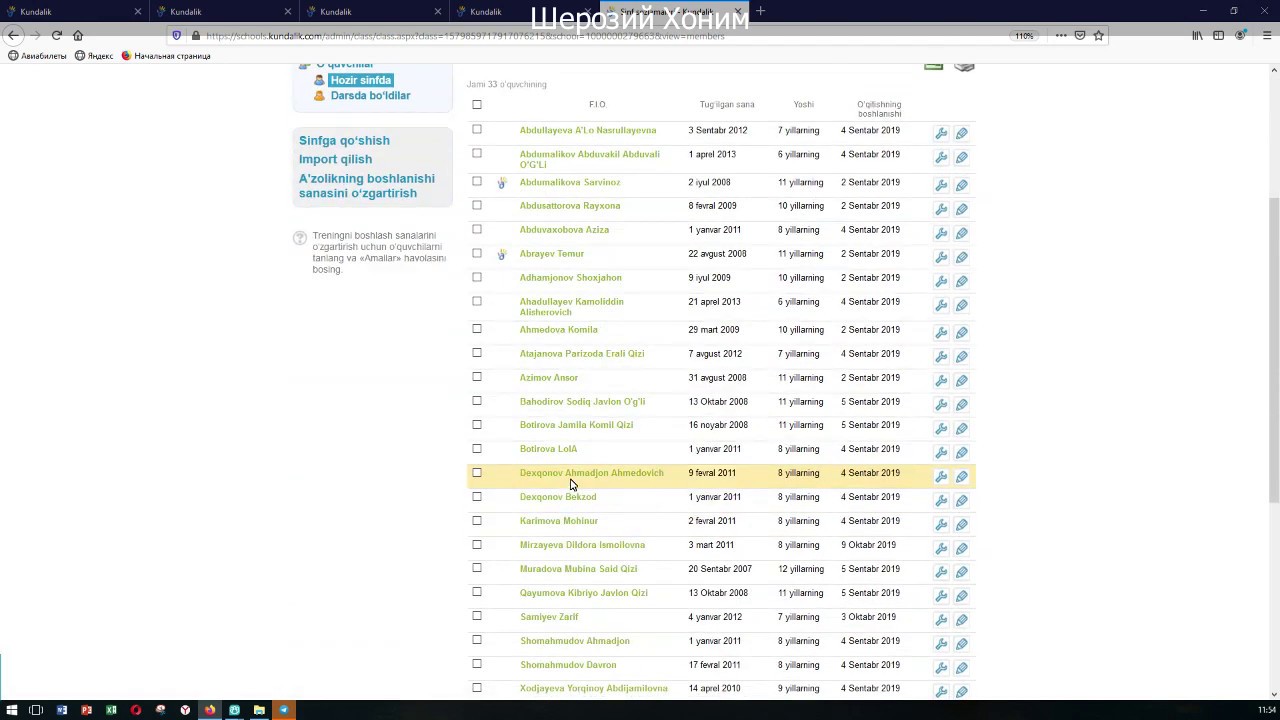The image size is (1280, 720).
Task: Switch to the first Kundalik browser tab
Action: [72, 11]
